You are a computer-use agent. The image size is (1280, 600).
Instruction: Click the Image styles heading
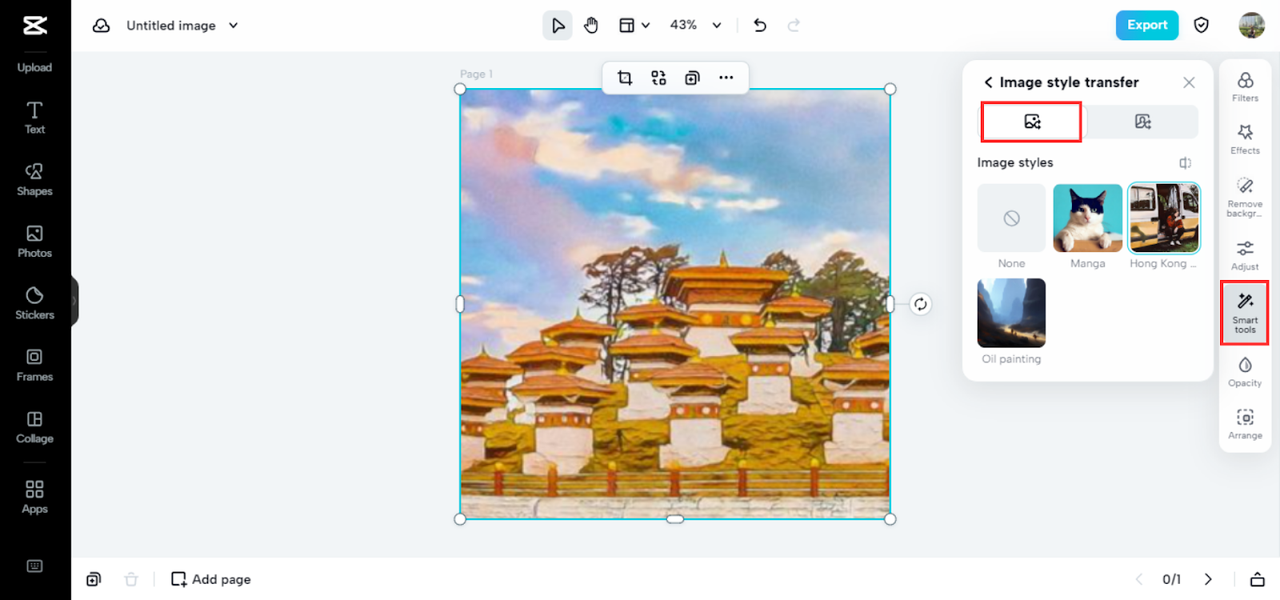click(x=1015, y=163)
